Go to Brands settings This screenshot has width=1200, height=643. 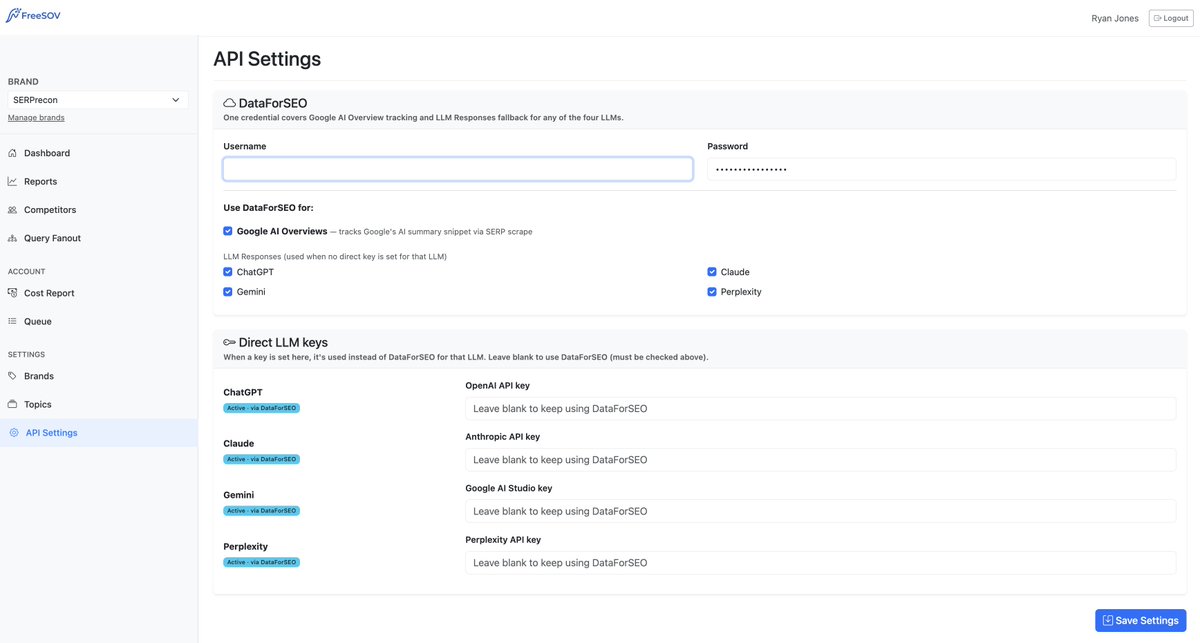(98, 376)
